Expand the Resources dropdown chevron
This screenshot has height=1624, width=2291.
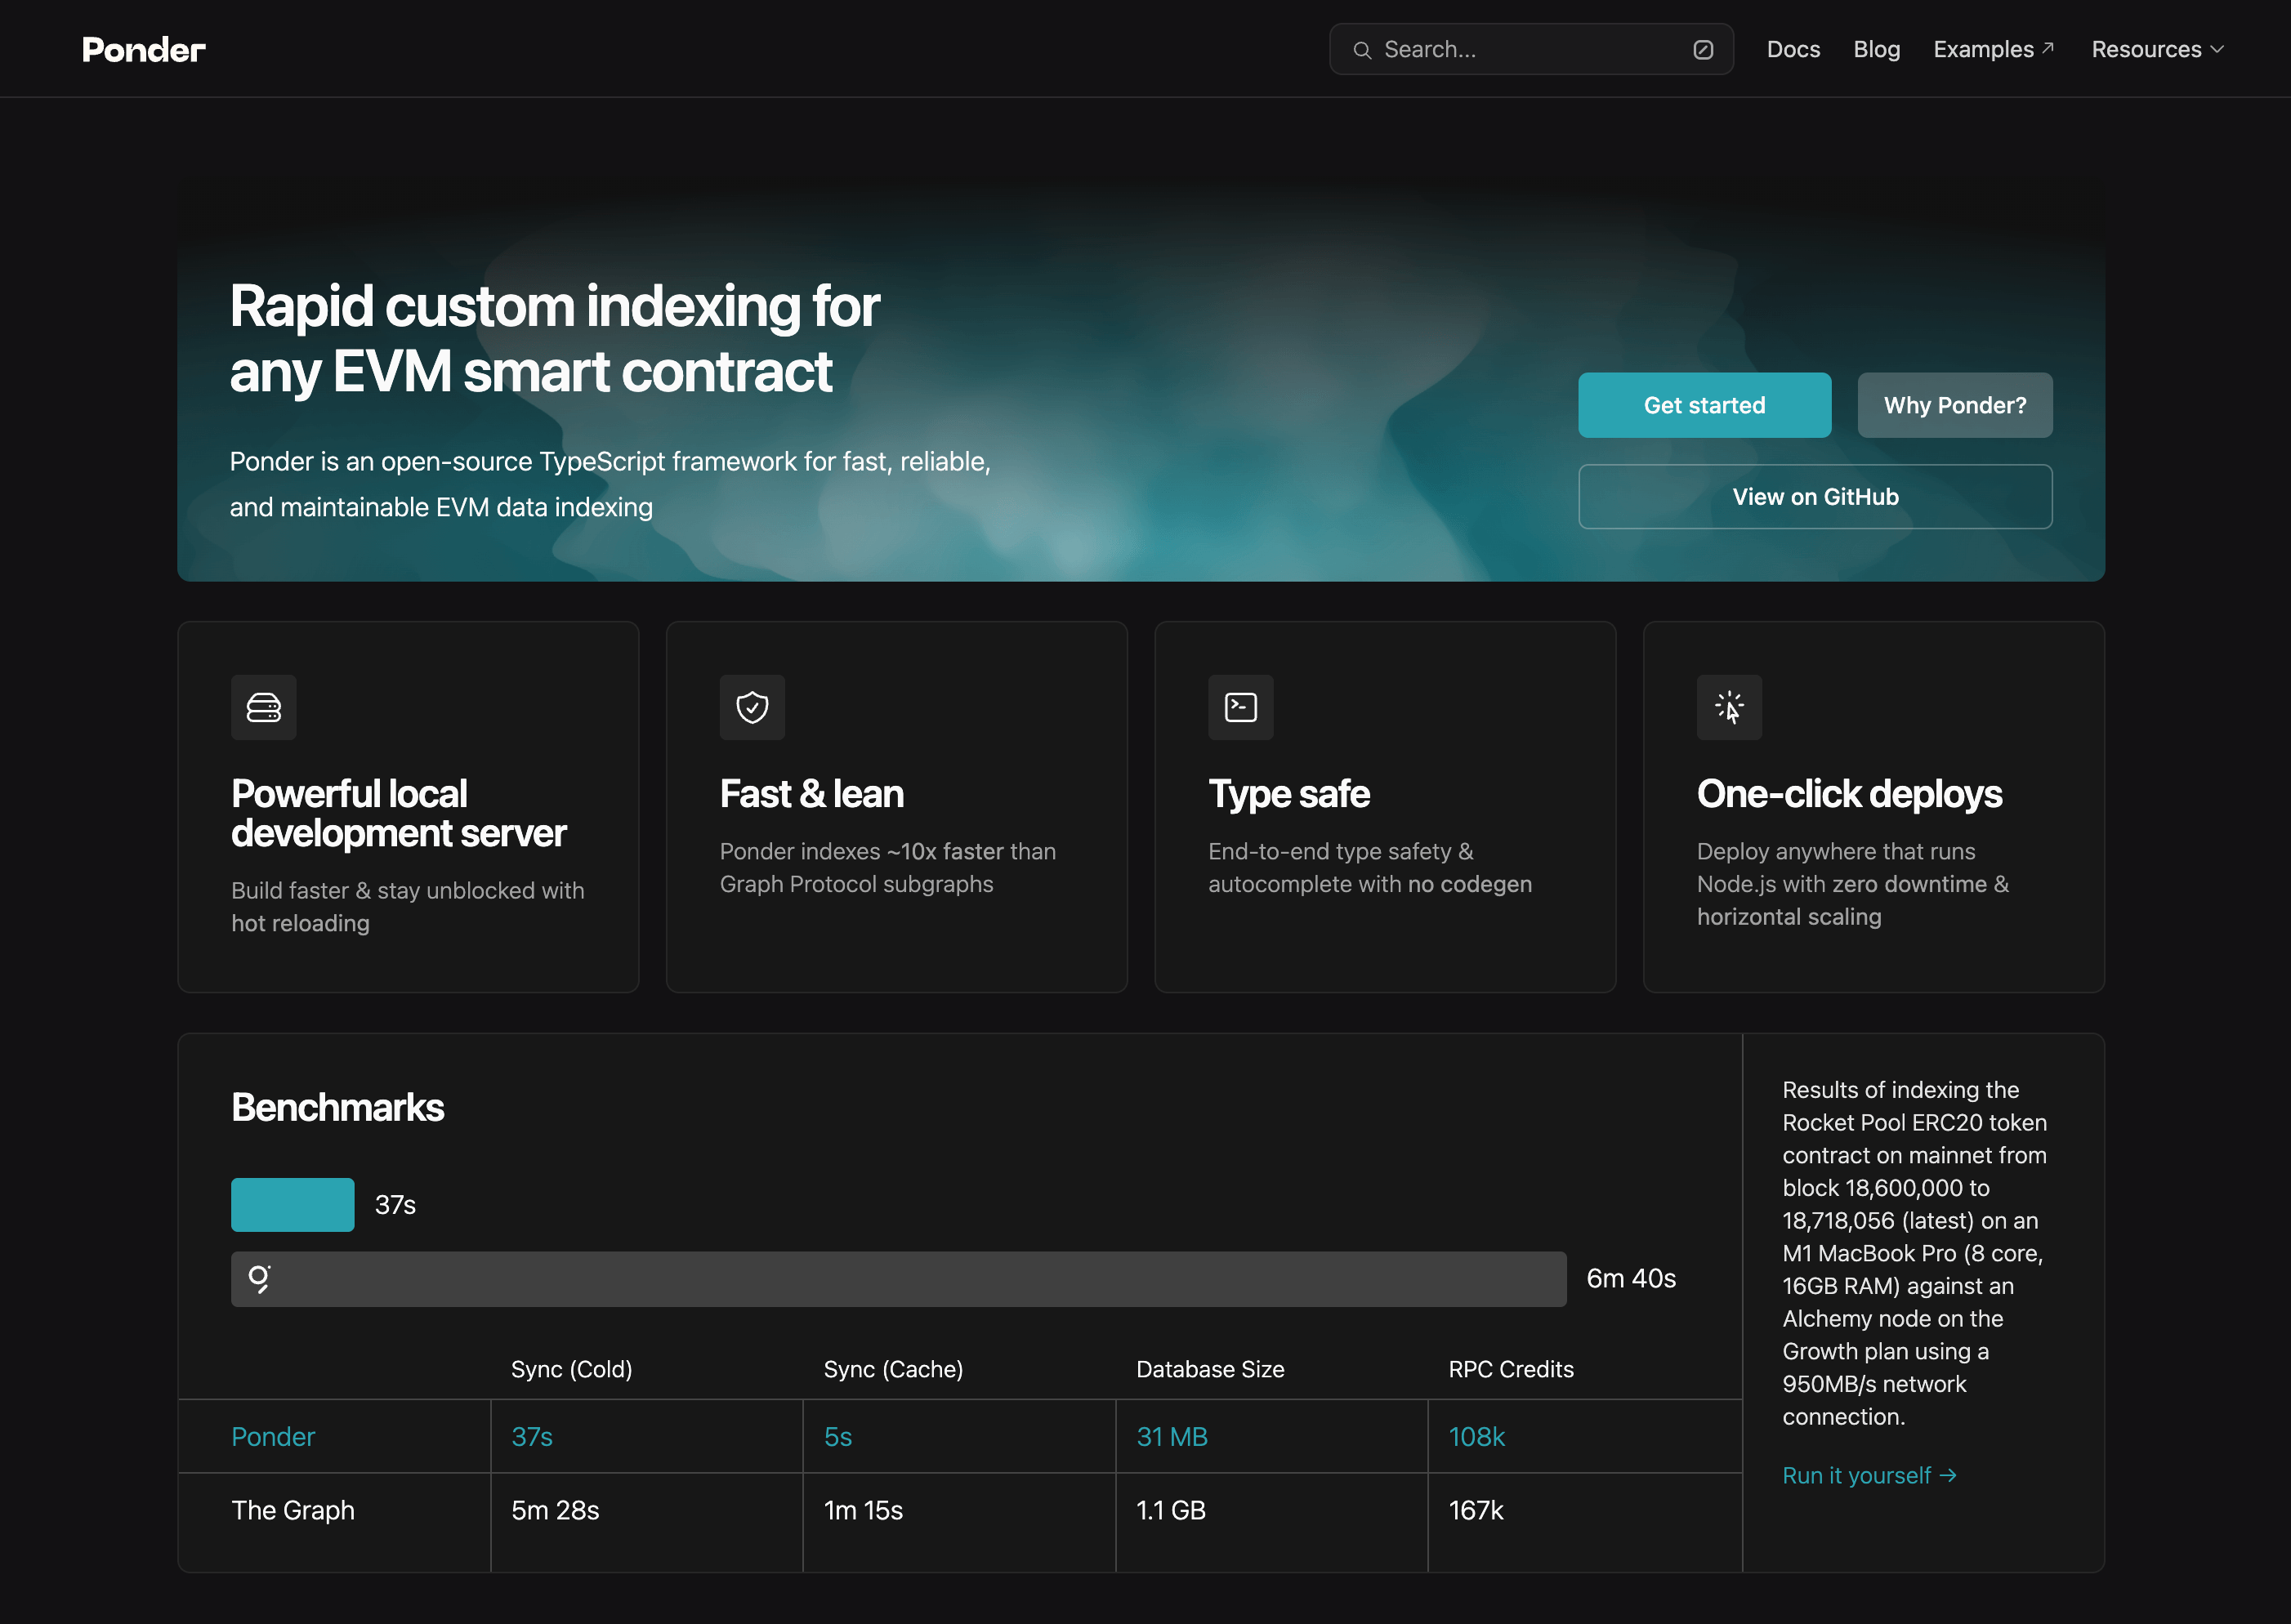[2217, 49]
